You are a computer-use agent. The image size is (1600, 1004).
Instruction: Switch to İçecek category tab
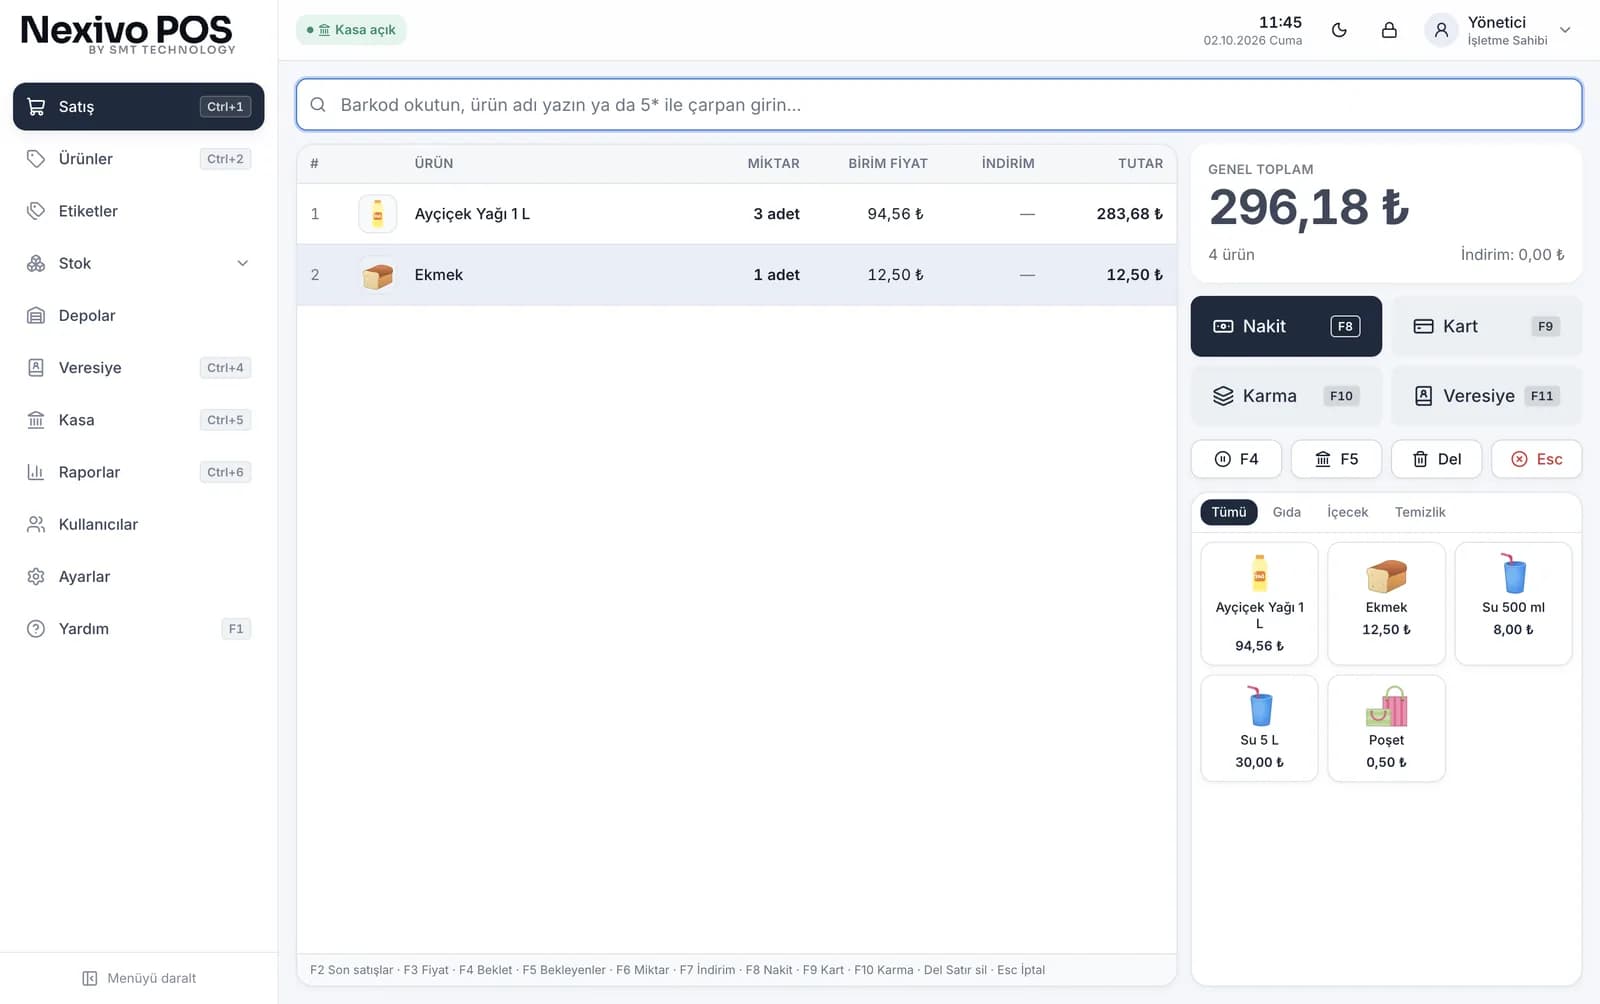pos(1347,512)
